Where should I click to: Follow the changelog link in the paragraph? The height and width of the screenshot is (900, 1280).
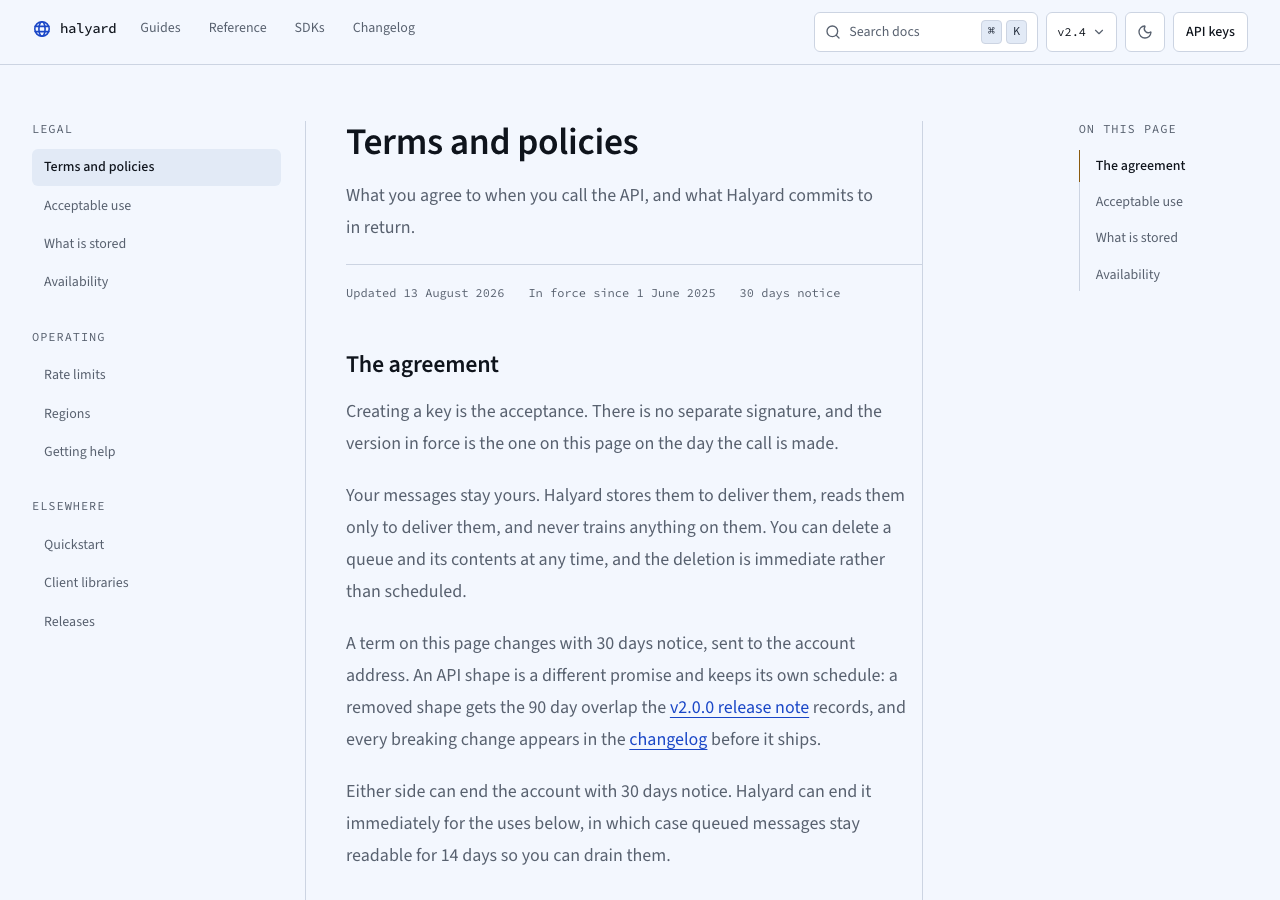(668, 740)
